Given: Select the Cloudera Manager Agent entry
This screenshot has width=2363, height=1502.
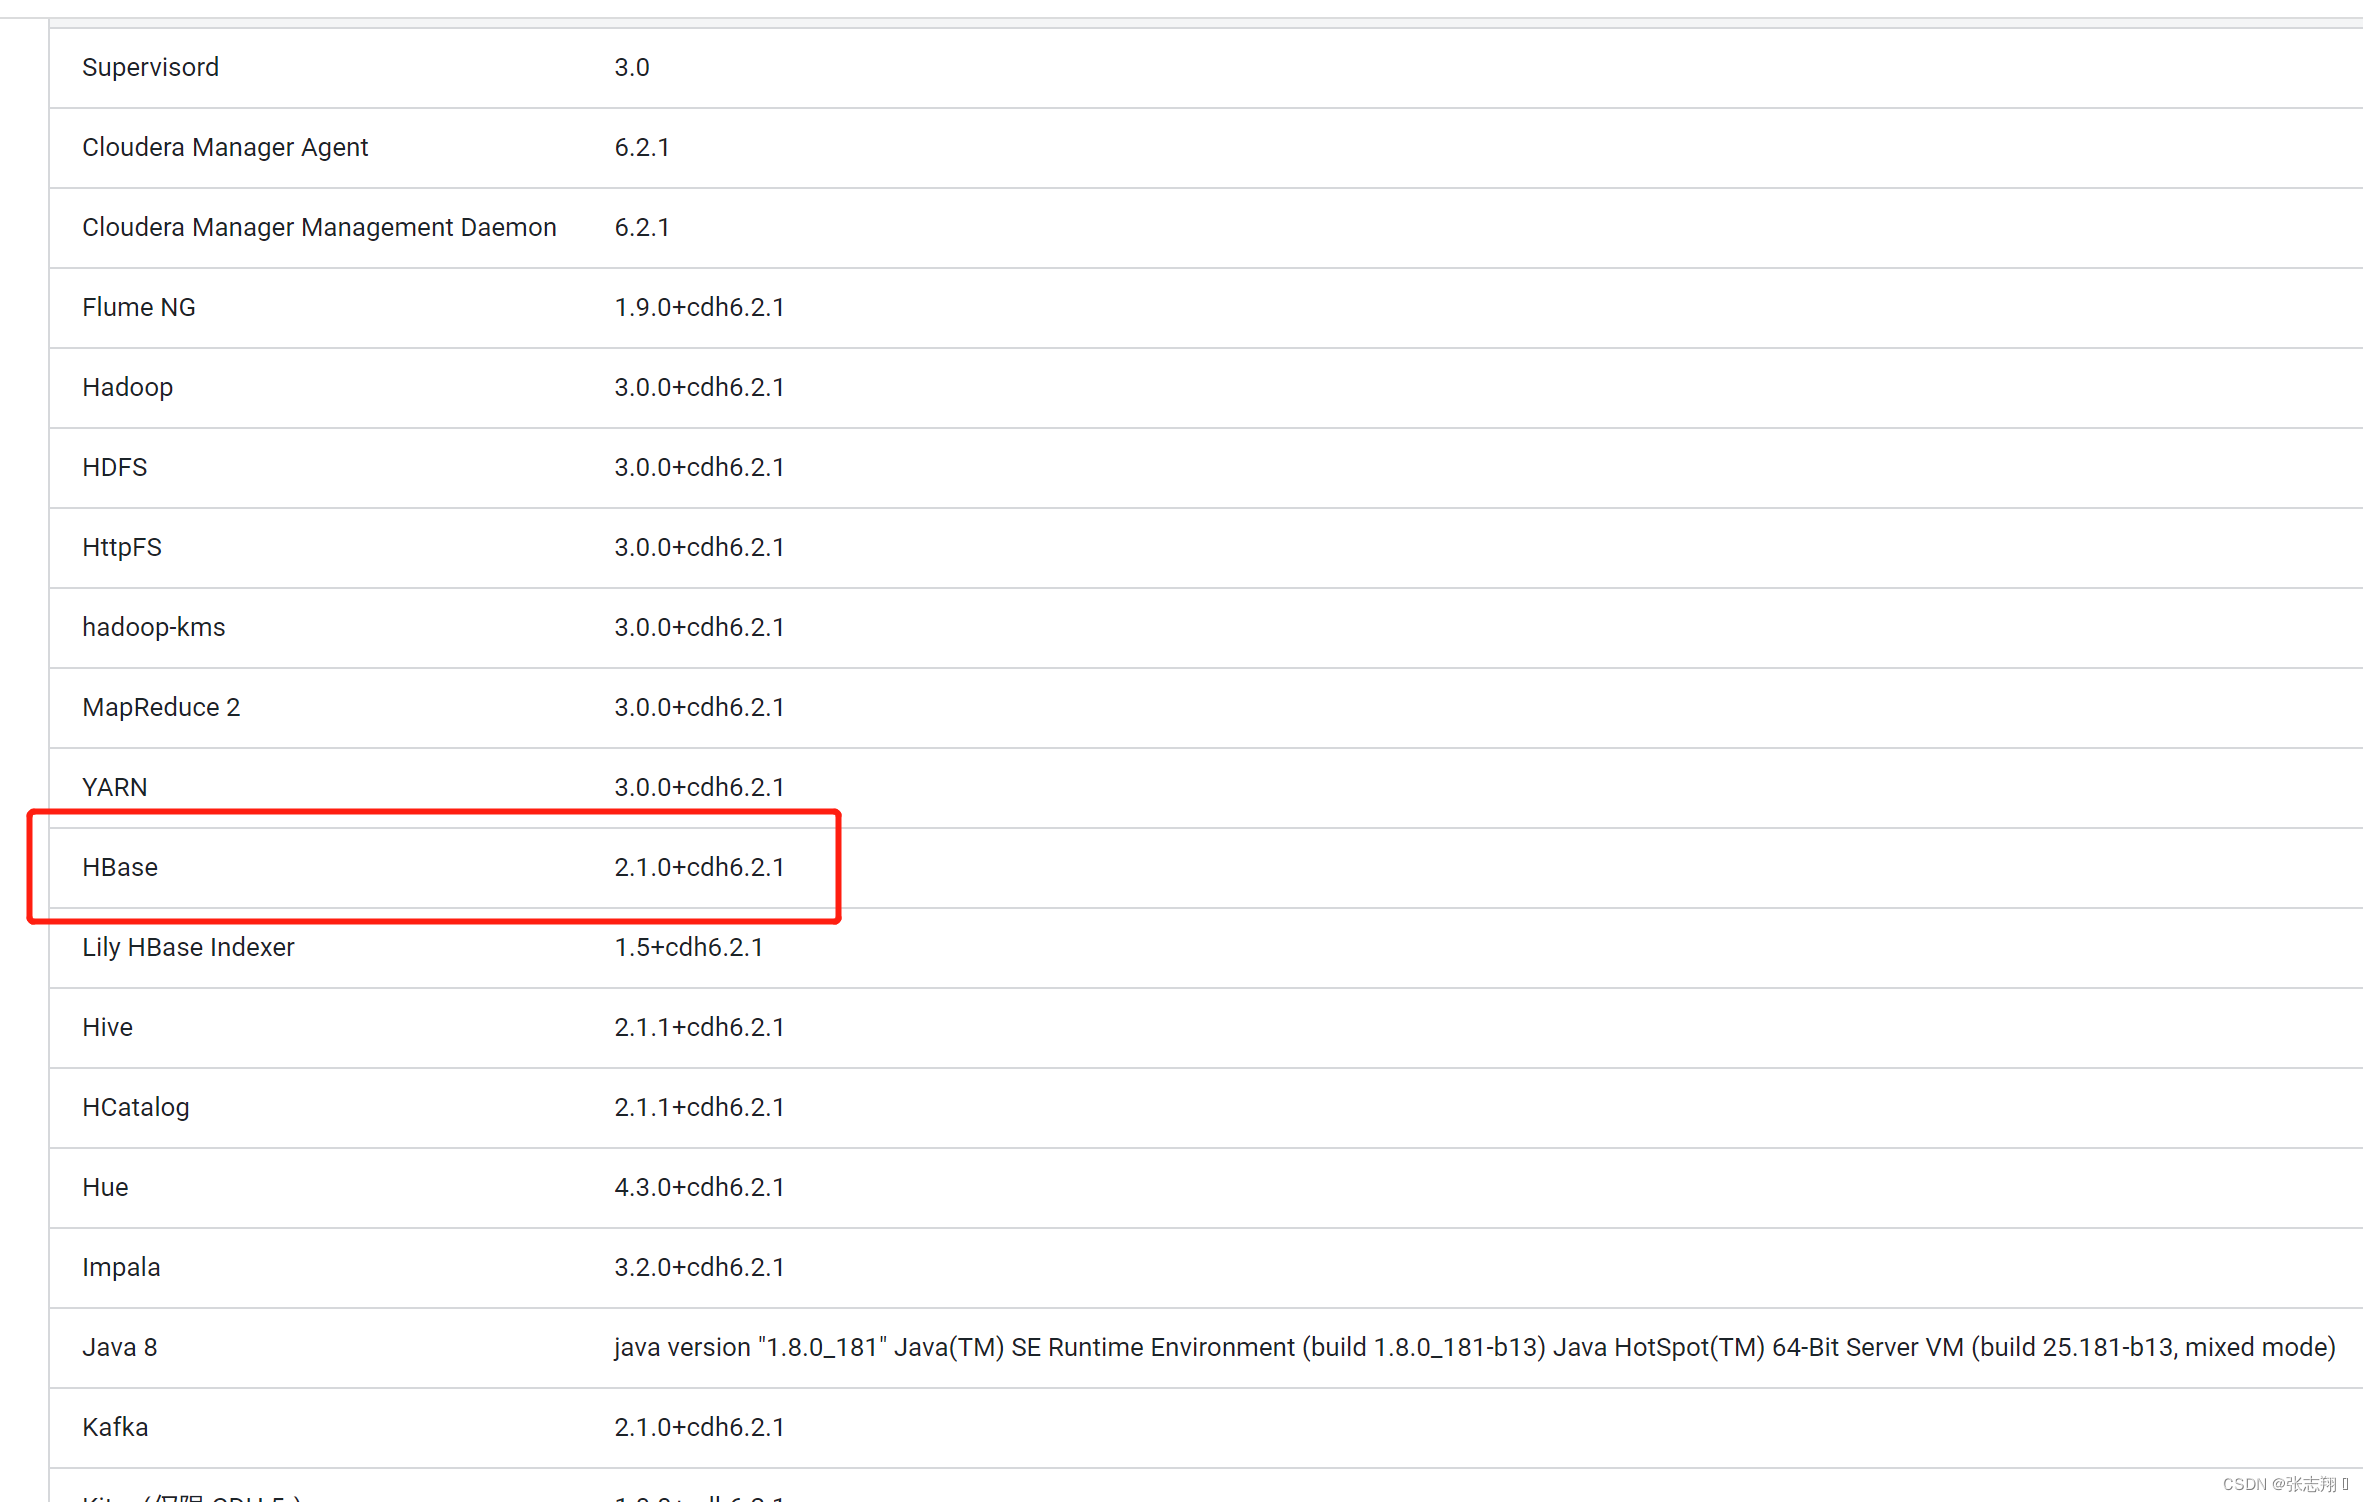Looking at the screenshot, I should [x=225, y=147].
